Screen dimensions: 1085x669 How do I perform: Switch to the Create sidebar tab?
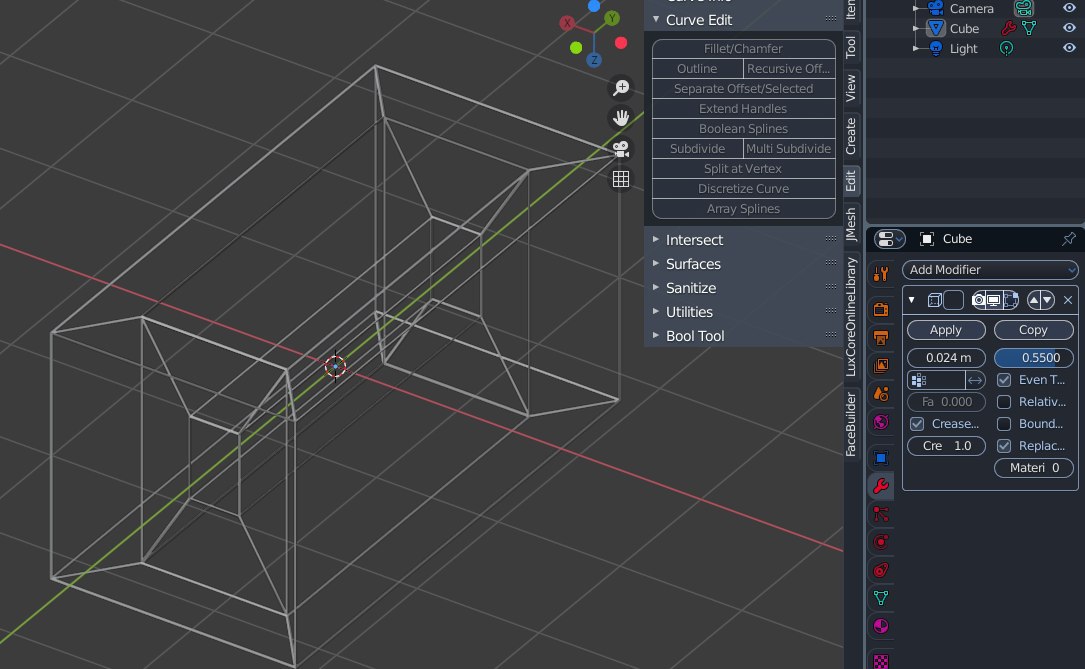(851, 136)
